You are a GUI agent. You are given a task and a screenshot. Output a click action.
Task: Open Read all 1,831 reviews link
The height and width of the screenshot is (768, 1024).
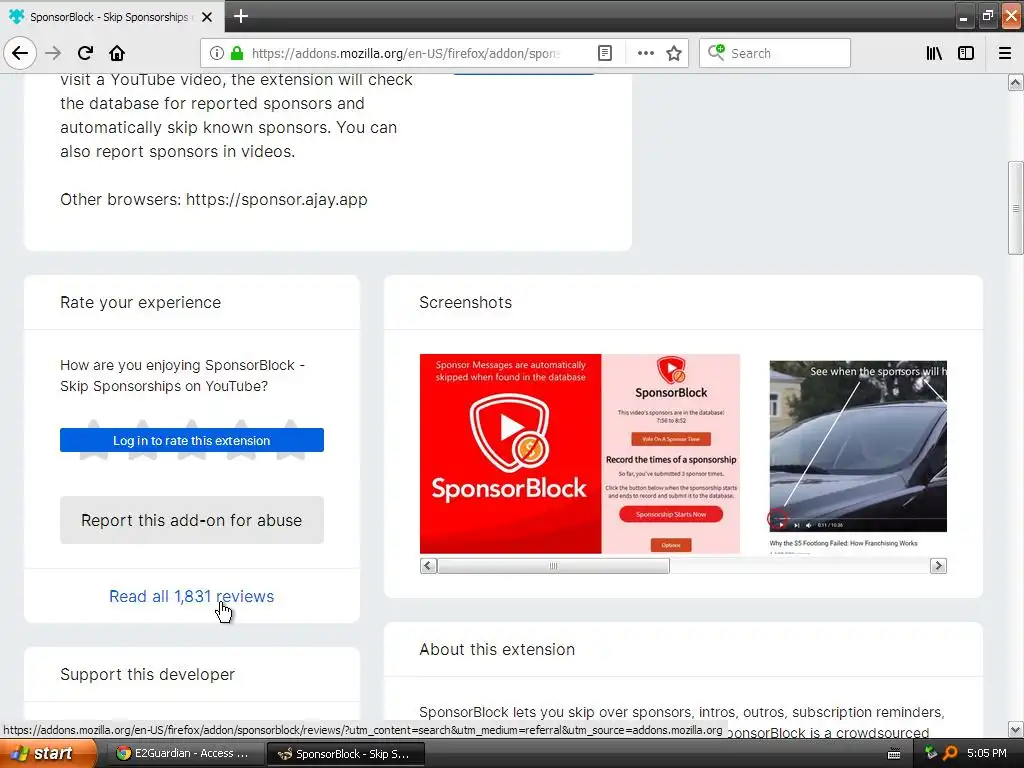pos(191,596)
